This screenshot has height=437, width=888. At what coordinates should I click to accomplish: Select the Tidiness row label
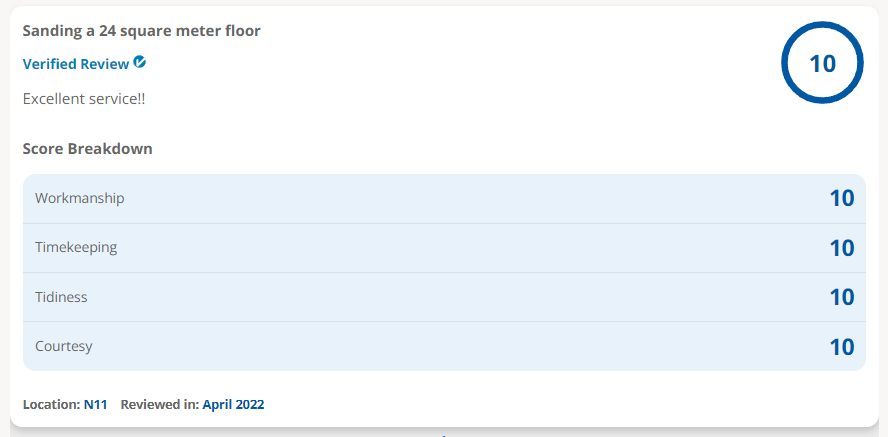[x=61, y=297]
